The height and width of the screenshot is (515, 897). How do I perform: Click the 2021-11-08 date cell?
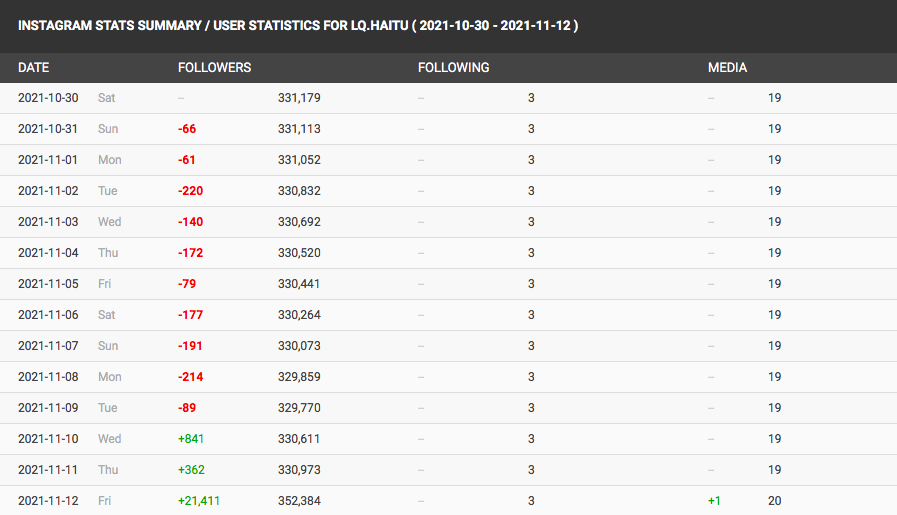(48, 377)
